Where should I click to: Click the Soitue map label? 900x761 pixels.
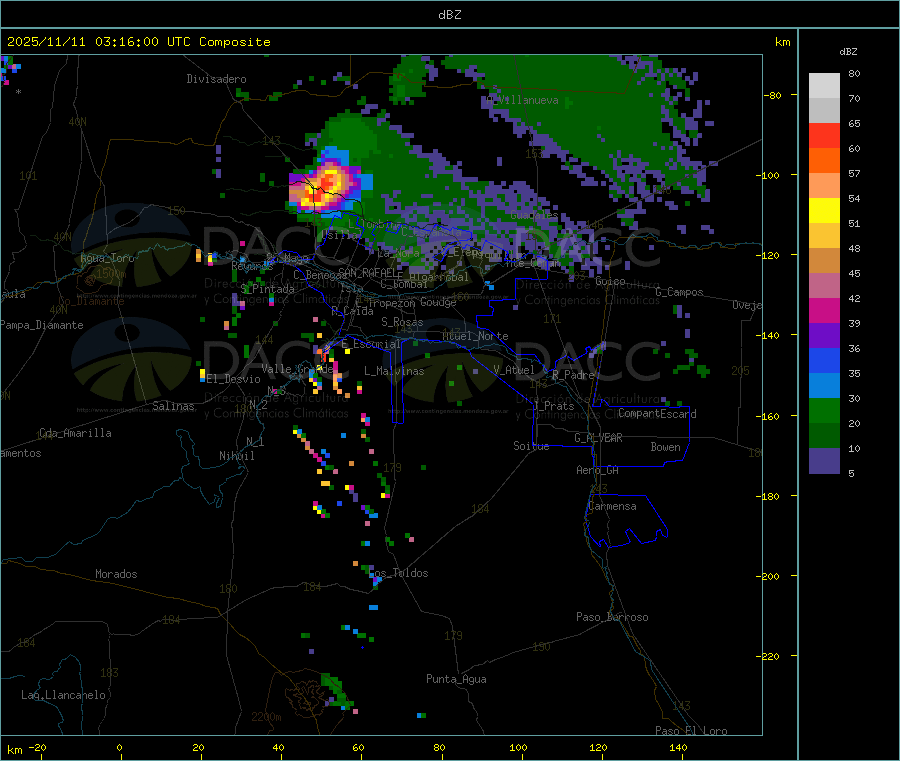[x=532, y=446]
